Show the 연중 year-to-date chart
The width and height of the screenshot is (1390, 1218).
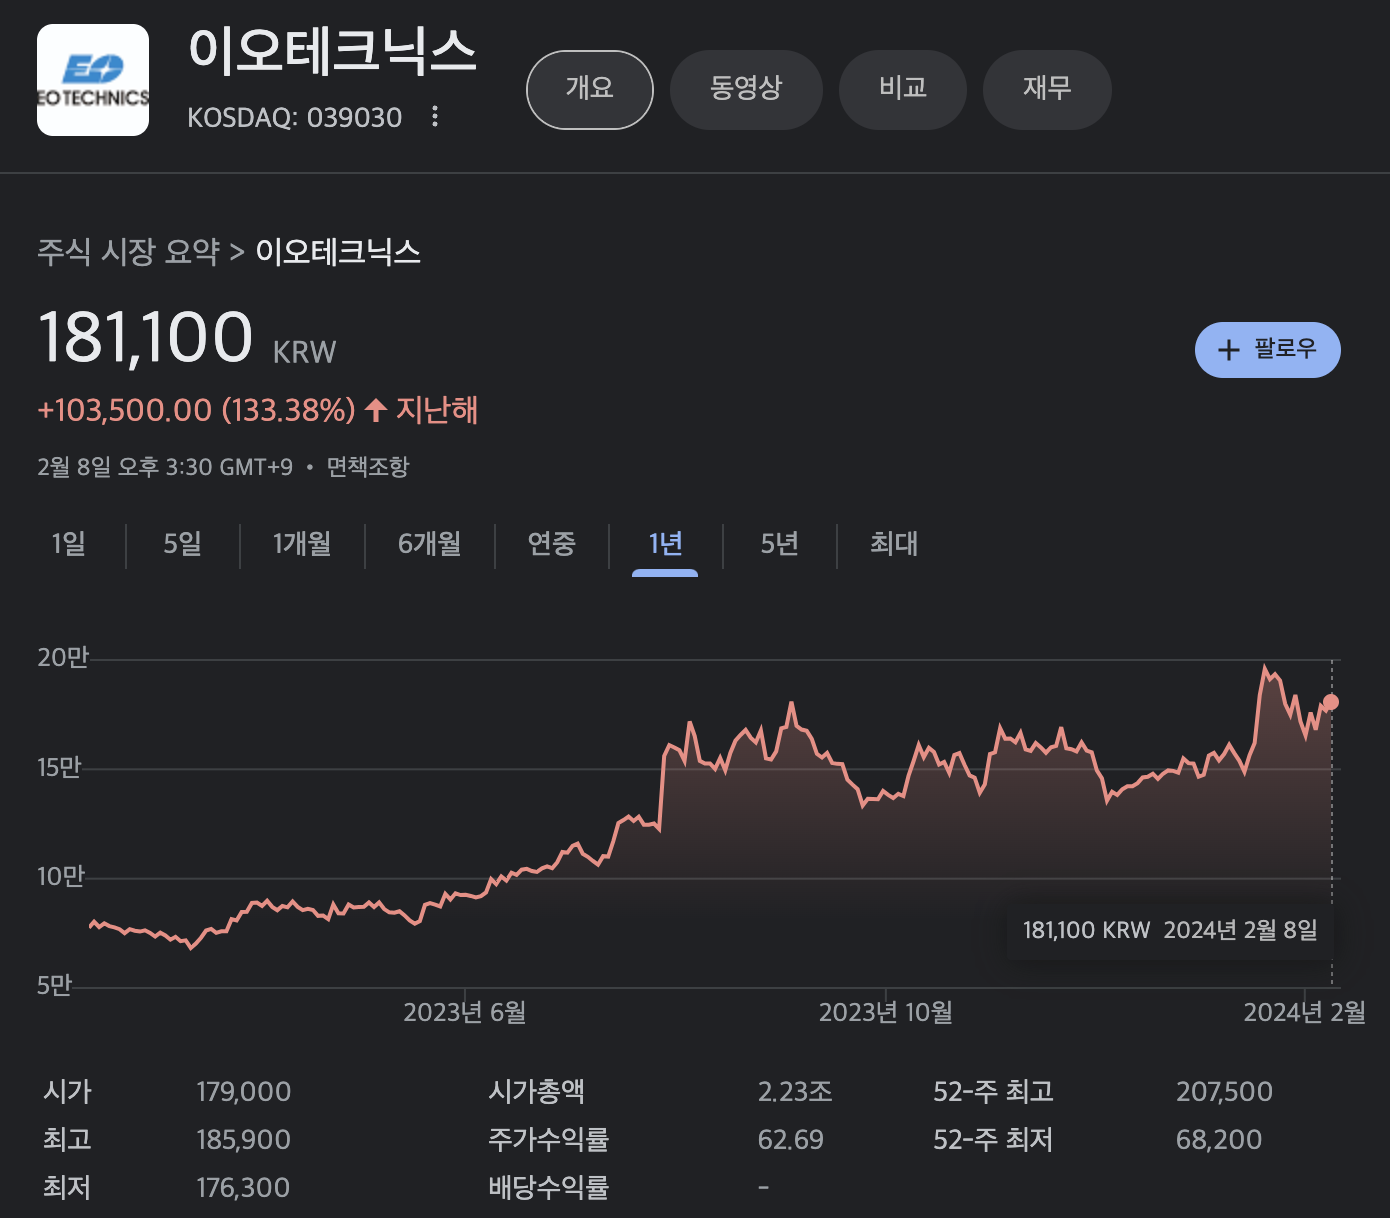pyautogui.click(x=551, y=544)
